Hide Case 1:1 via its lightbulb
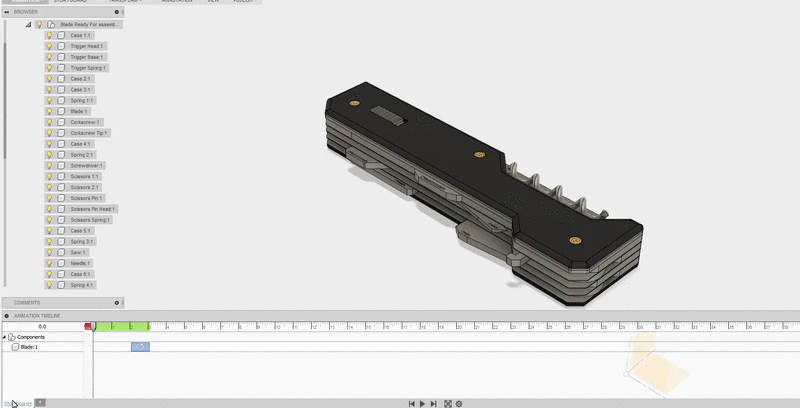The height and width of the screenshot is (408, 800). (x=49, y=35)
